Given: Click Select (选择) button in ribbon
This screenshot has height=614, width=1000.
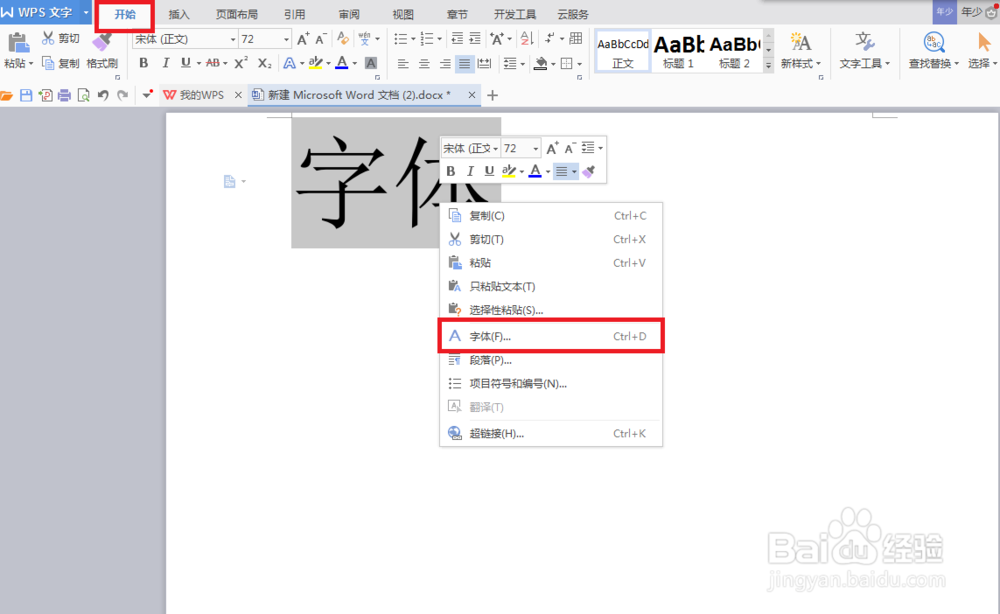Looking at the screenshot, I should 983,51.
